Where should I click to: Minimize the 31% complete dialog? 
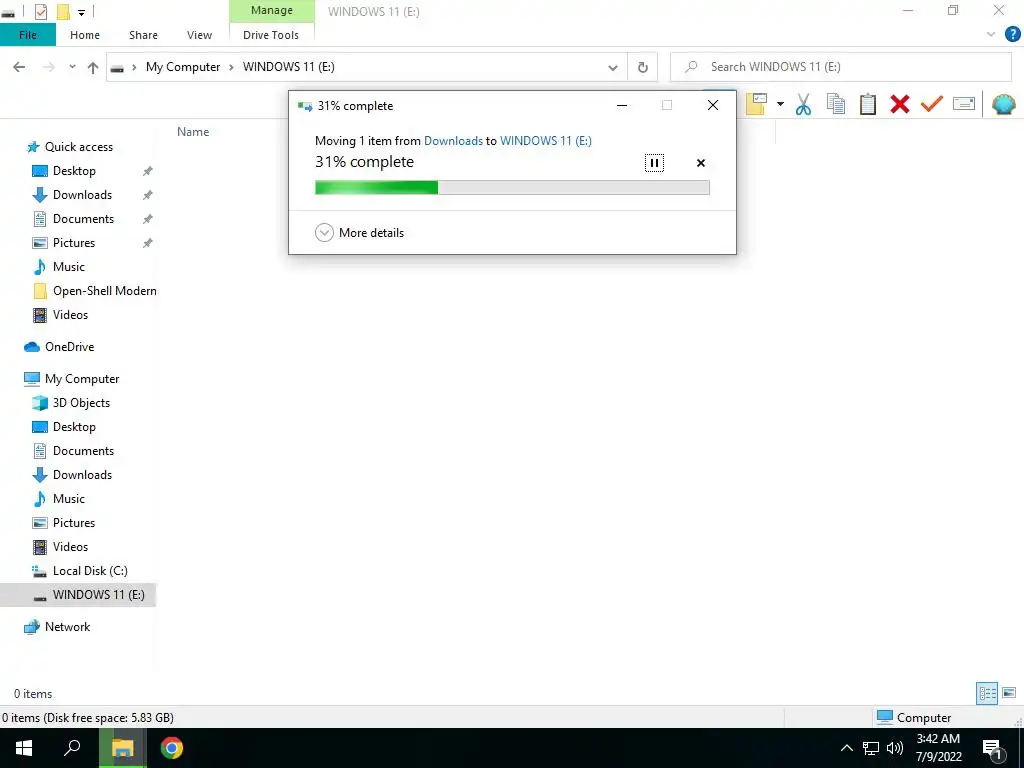click(x=622, y=105)
